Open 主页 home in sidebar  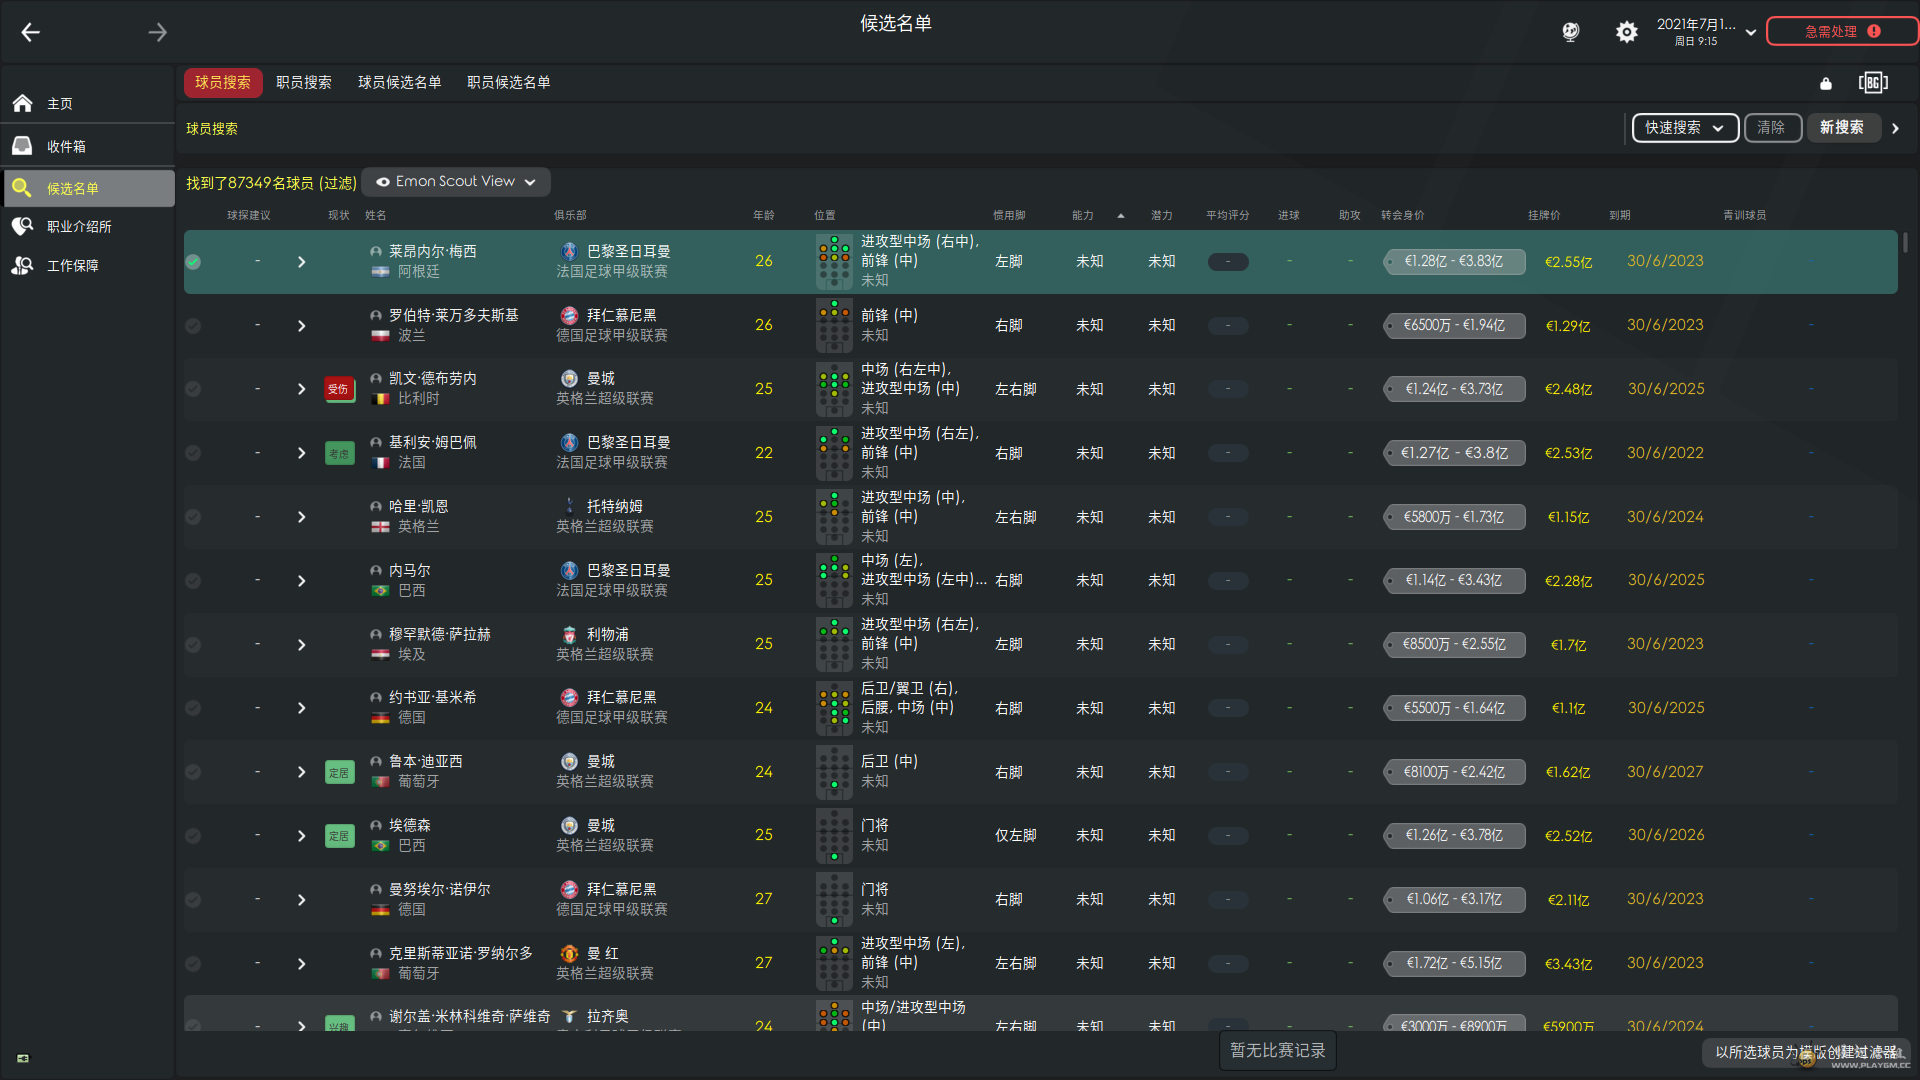(60, 104)
